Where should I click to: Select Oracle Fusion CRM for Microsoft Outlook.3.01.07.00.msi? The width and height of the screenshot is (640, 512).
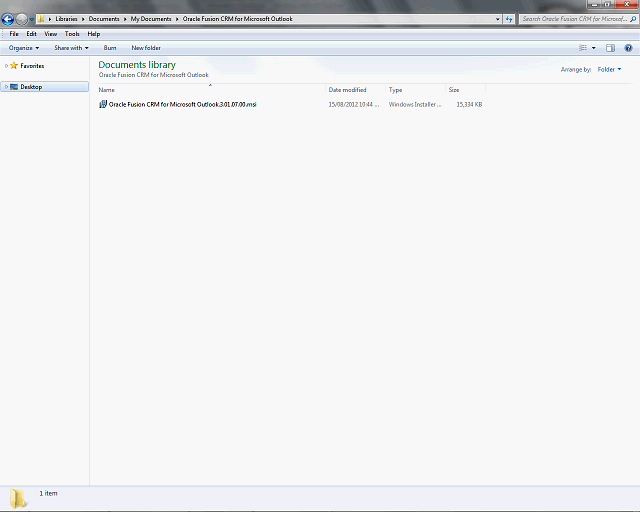(182, 105)
